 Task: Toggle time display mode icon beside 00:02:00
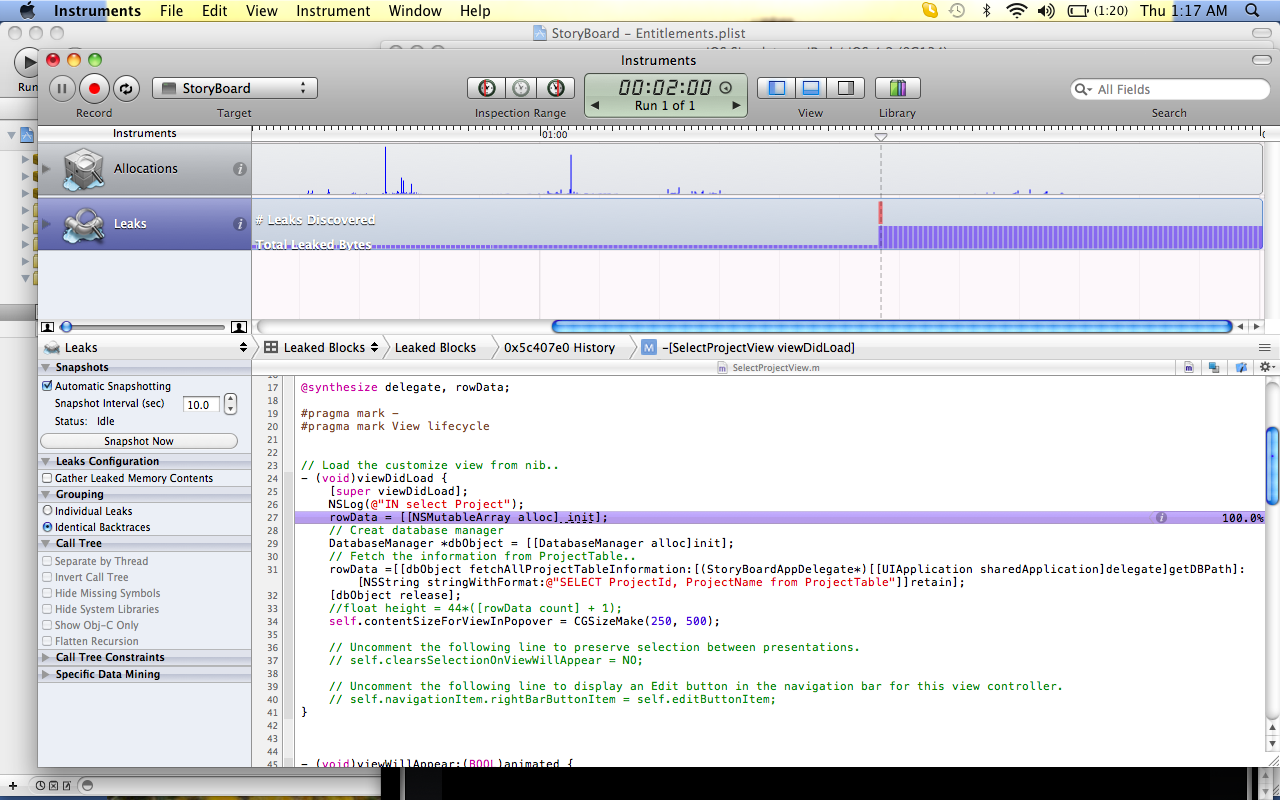tap(726, 87)
